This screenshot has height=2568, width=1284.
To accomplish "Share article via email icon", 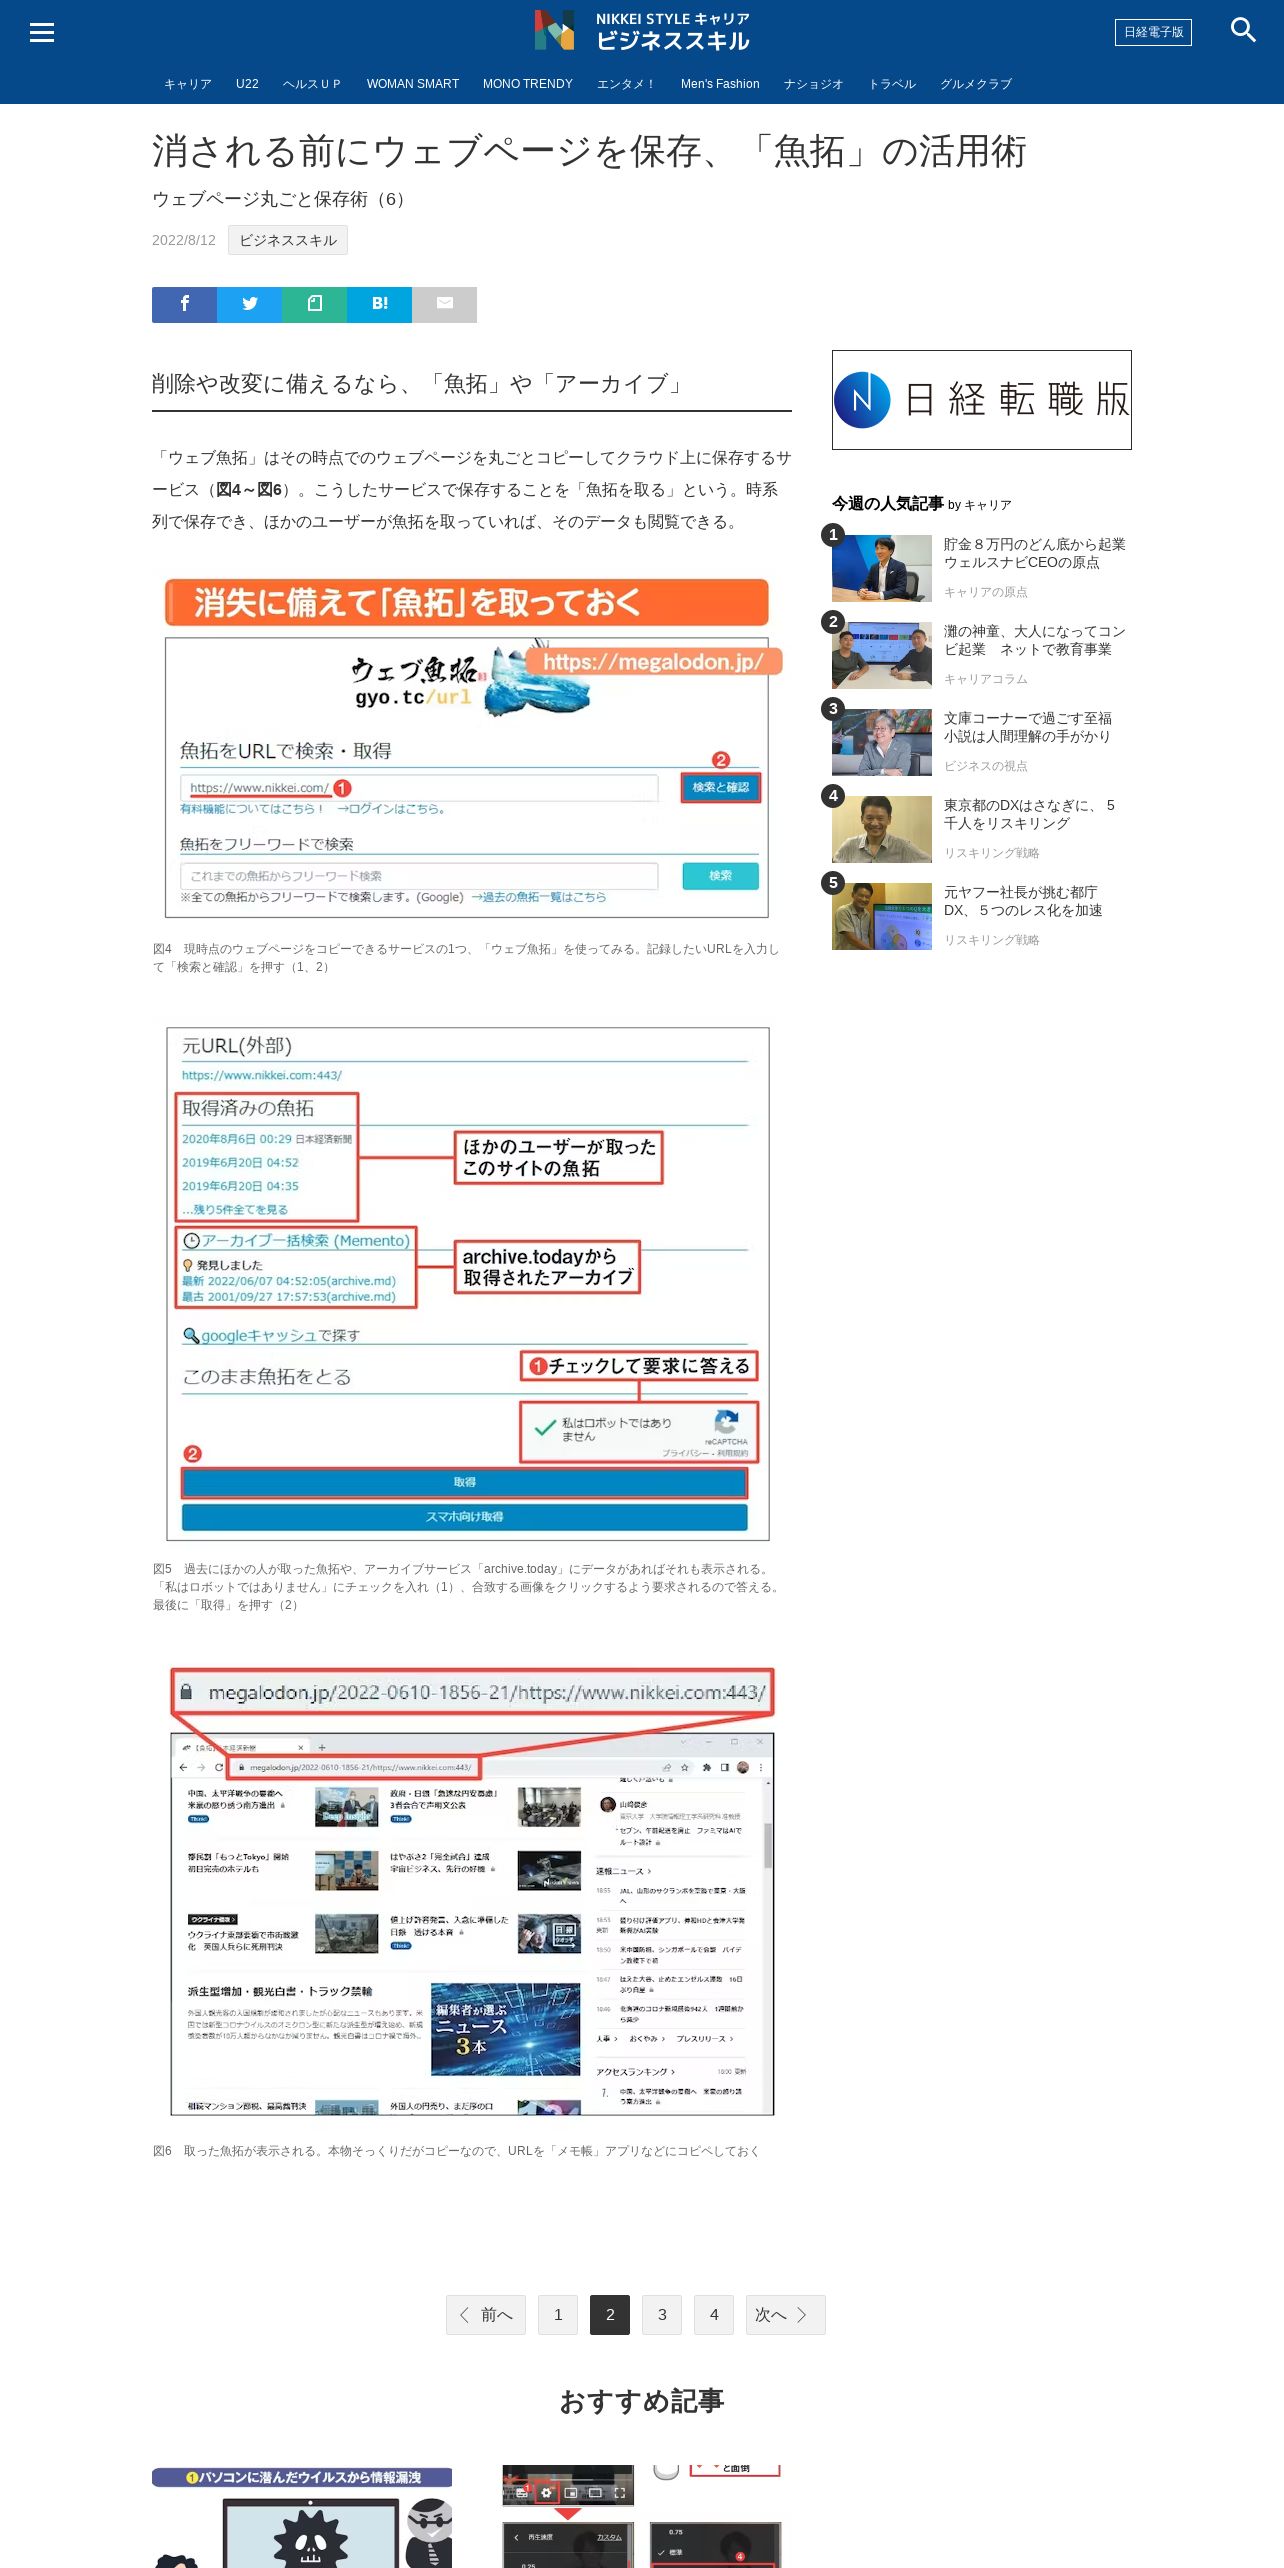I will [444, 304].
